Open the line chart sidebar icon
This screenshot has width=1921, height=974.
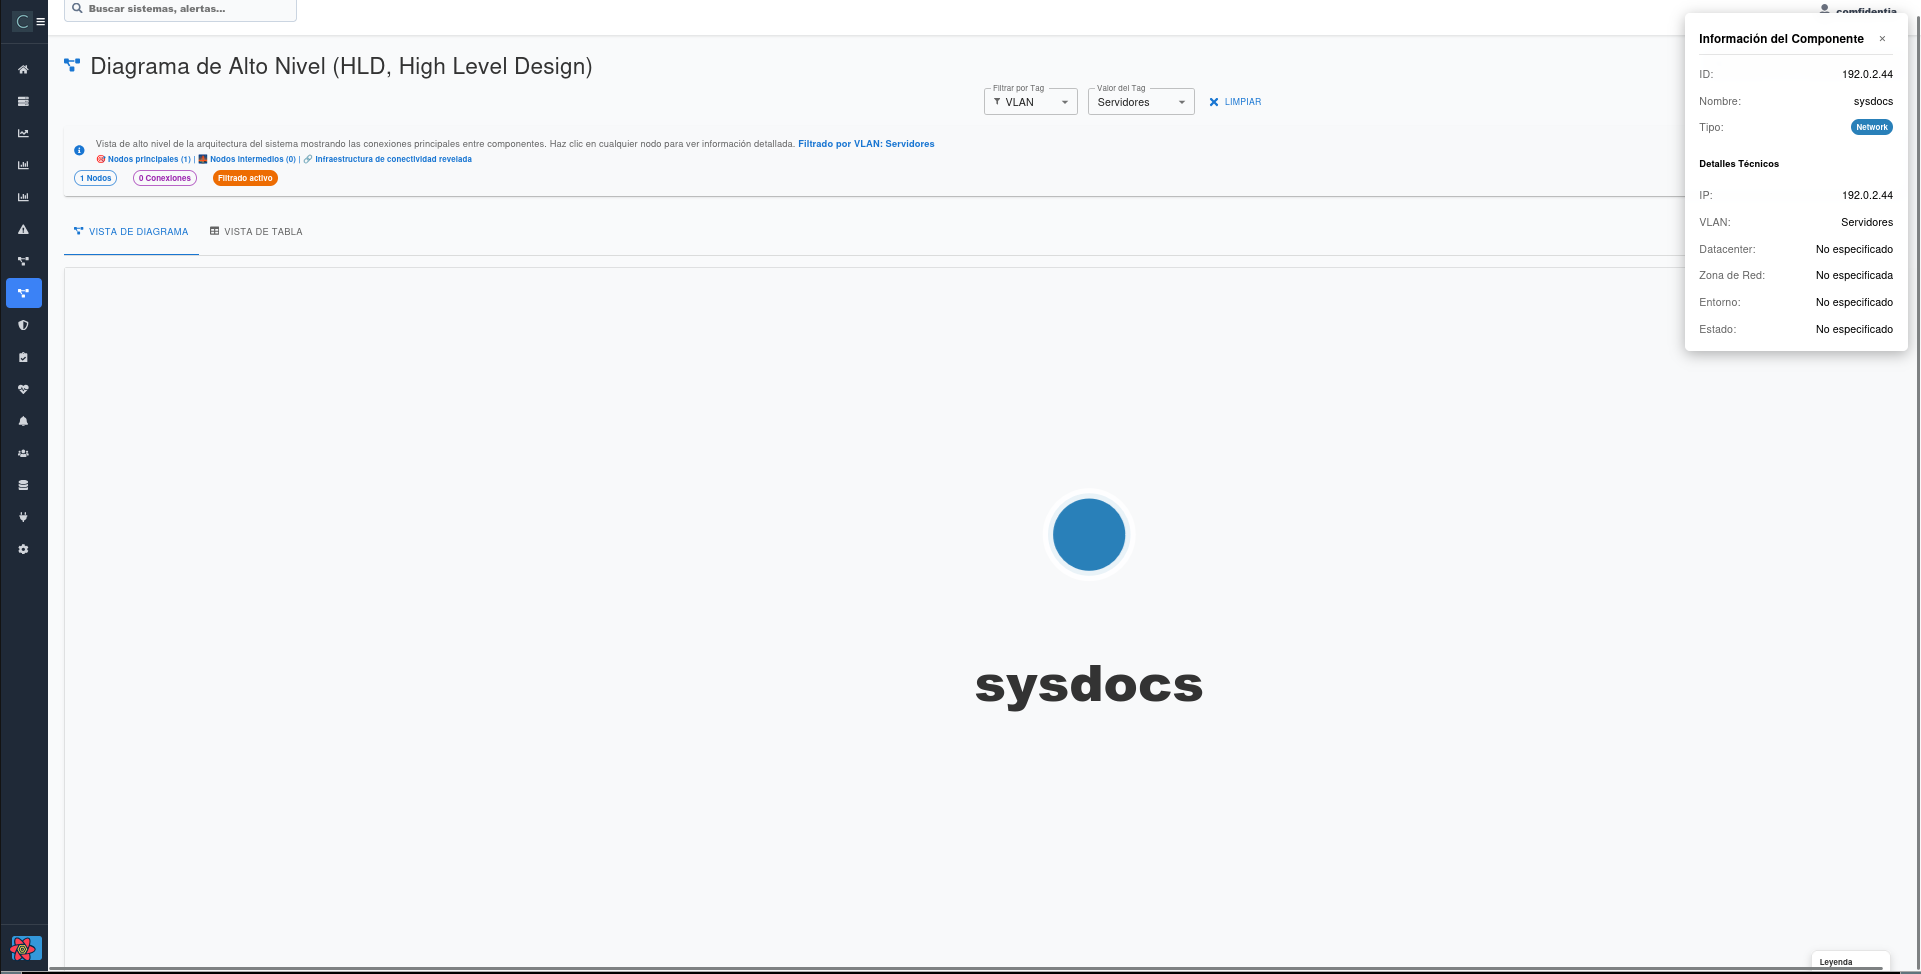(x=23, y=134)
